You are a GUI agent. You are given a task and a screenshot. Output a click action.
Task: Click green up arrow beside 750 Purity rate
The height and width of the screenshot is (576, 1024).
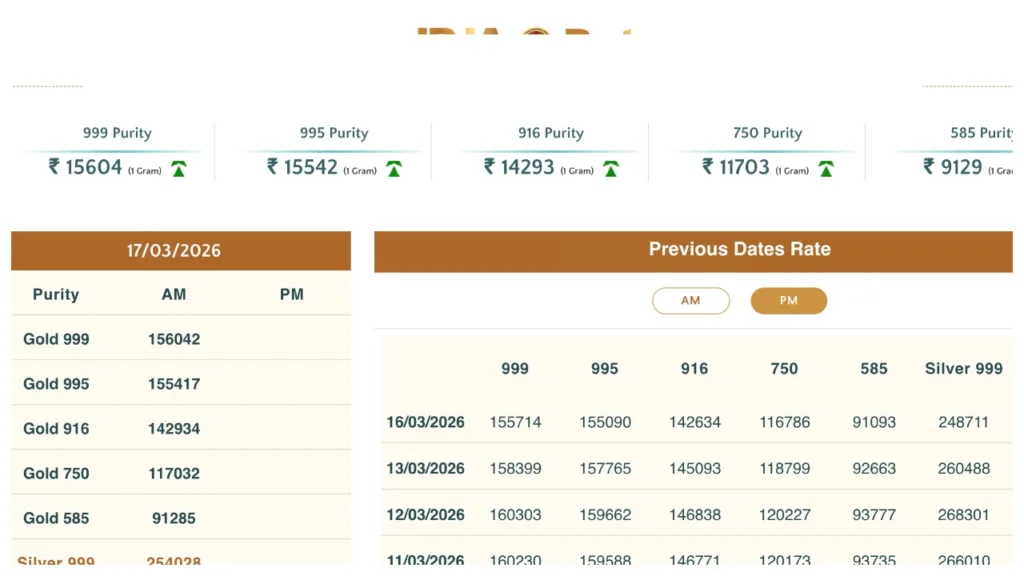[826, 168]
